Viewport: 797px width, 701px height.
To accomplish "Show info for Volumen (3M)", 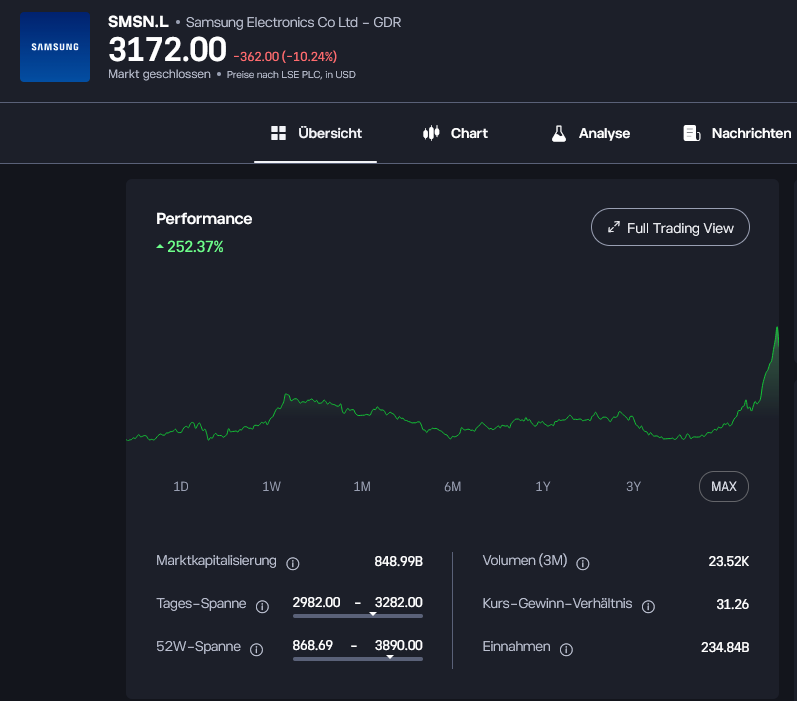I will [583, 563].
